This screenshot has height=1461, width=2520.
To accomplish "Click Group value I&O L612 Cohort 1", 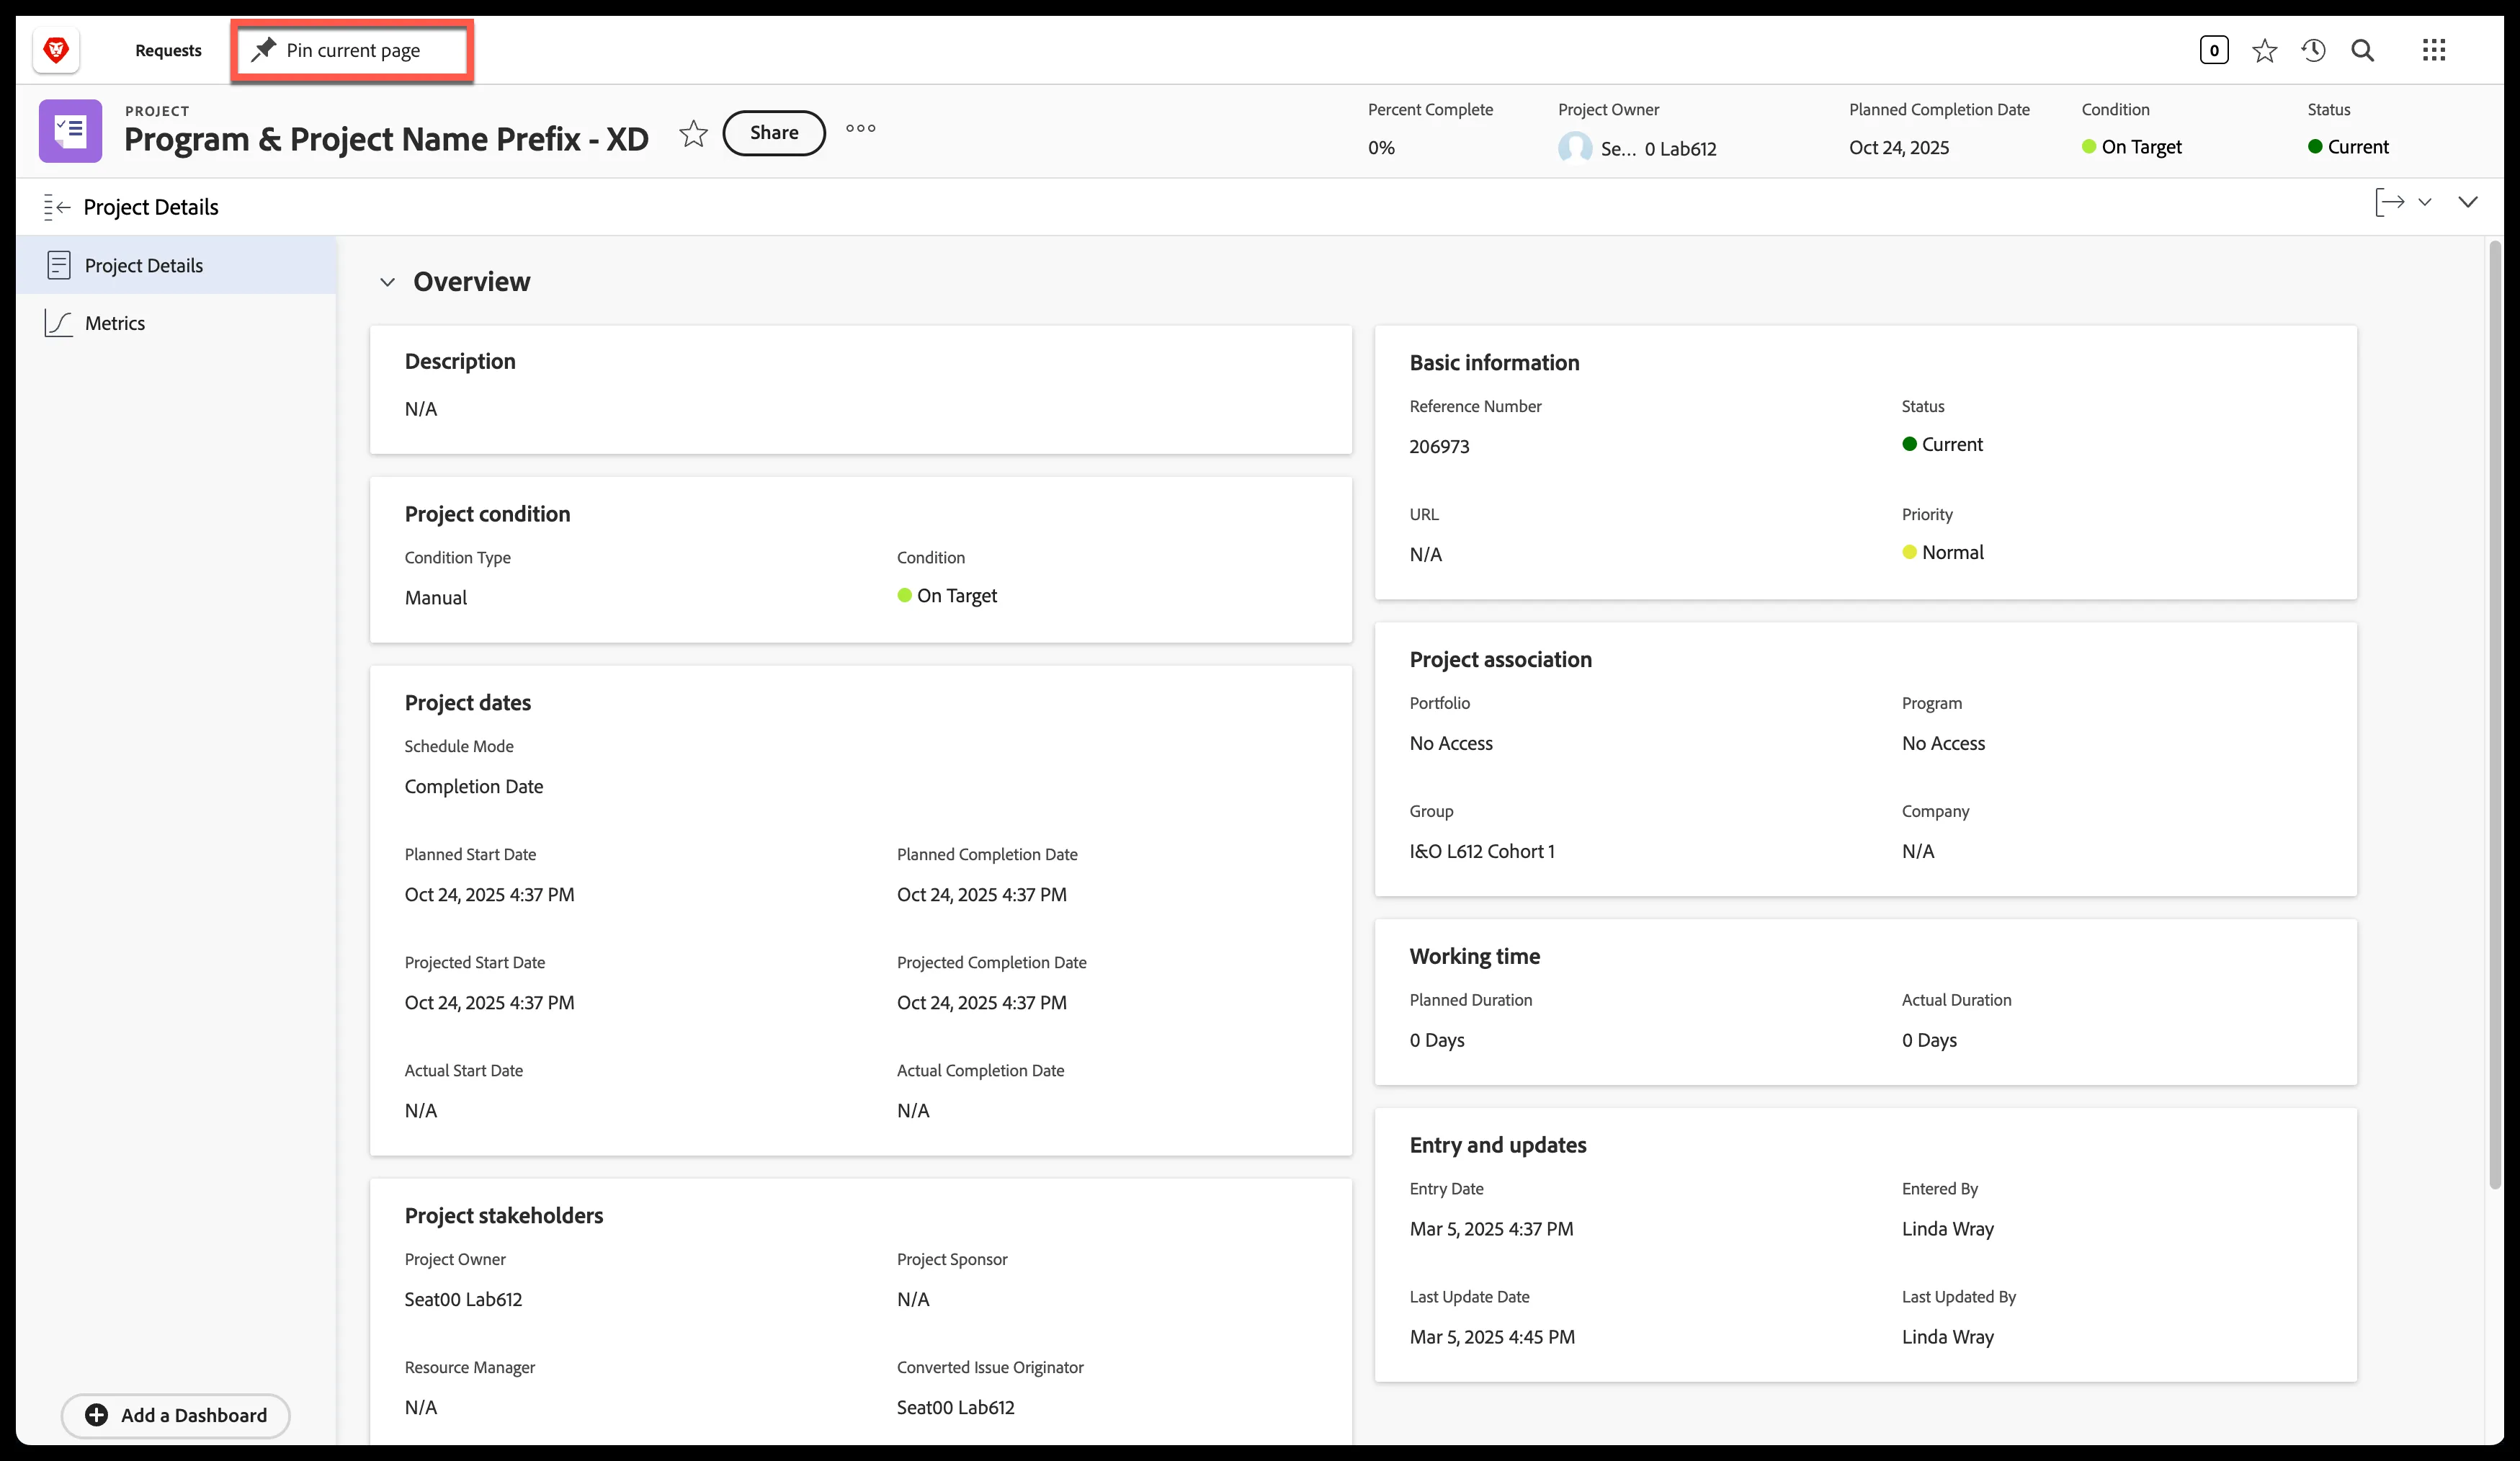I will (x=1482, y=851).
